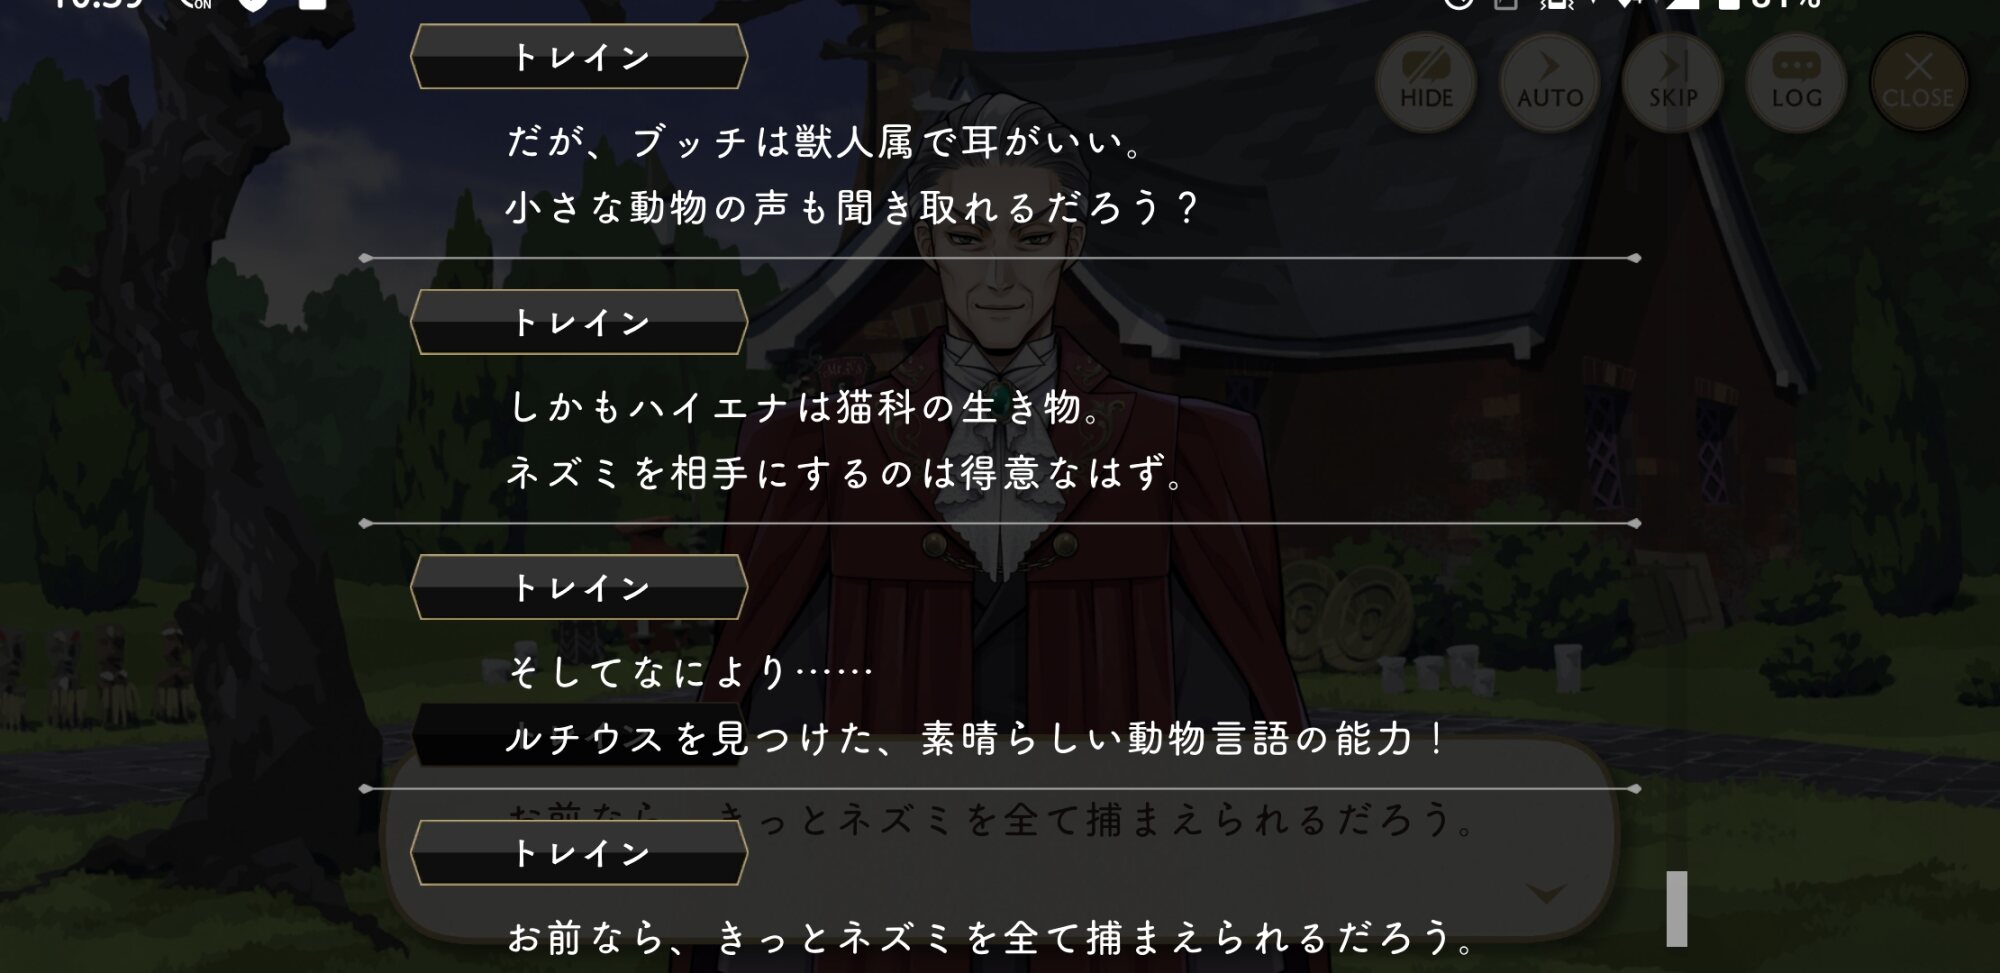Viewport: 2000px width, 973px height.
Task: Tap the line 小さな動物の声も聞き取れるだろう？
Action: pyautogui.click(x=852, y=208)
